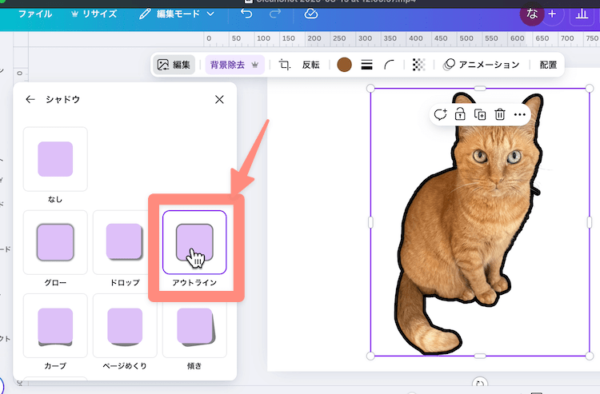Click the crown icon next to リサイズ
600x394 pixels.
(75, 14)
